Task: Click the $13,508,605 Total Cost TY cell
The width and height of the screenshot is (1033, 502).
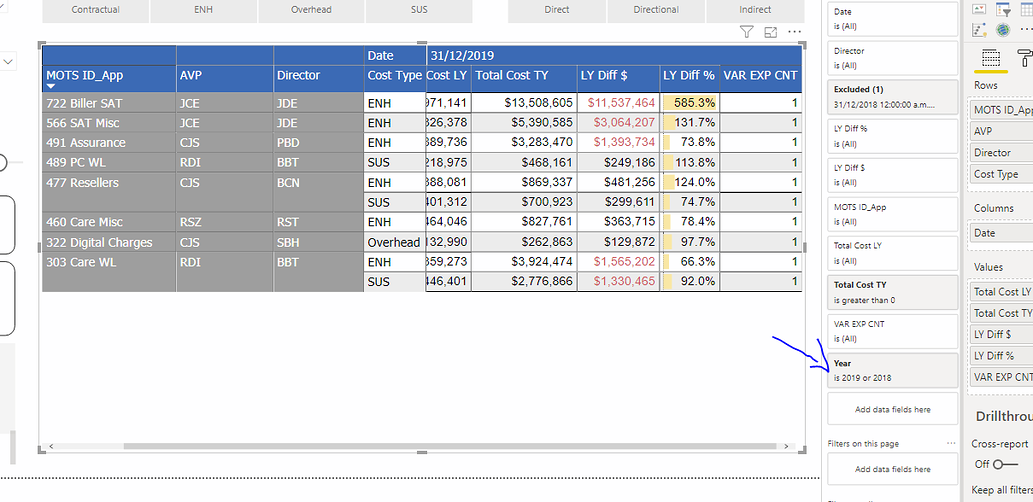Action: [524, 103]
